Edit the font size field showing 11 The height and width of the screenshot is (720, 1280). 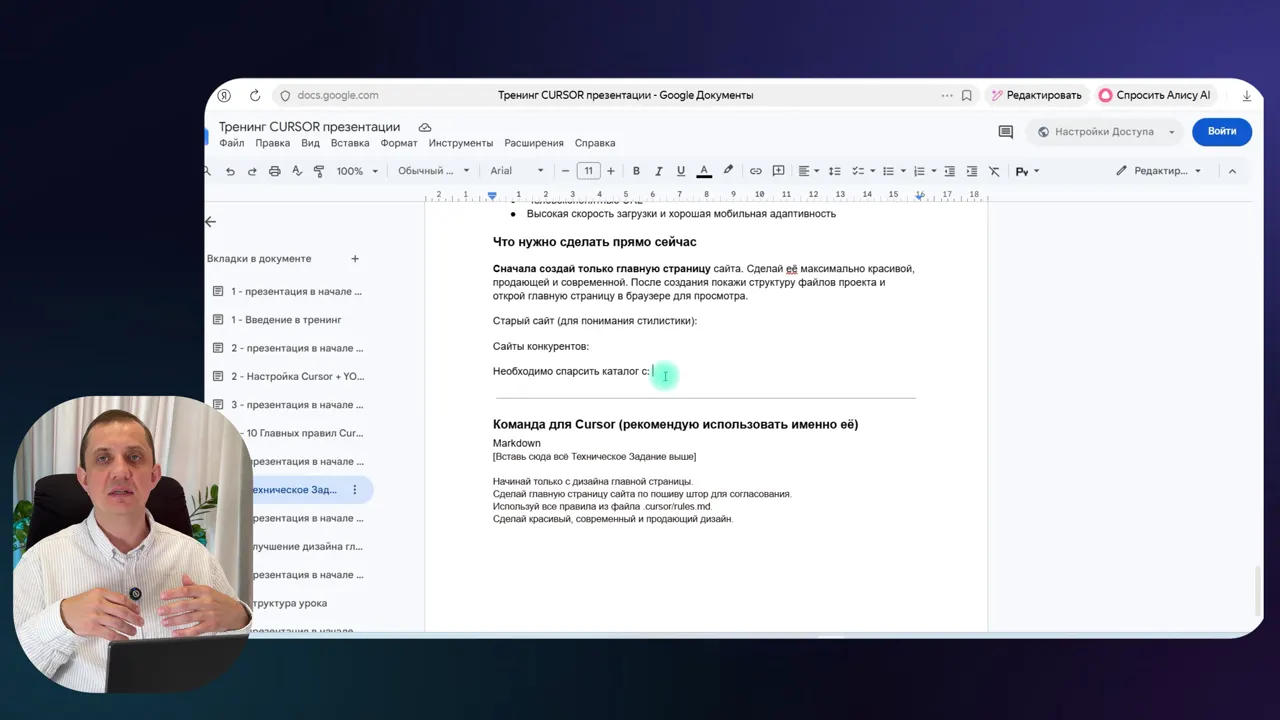[589, 171]
